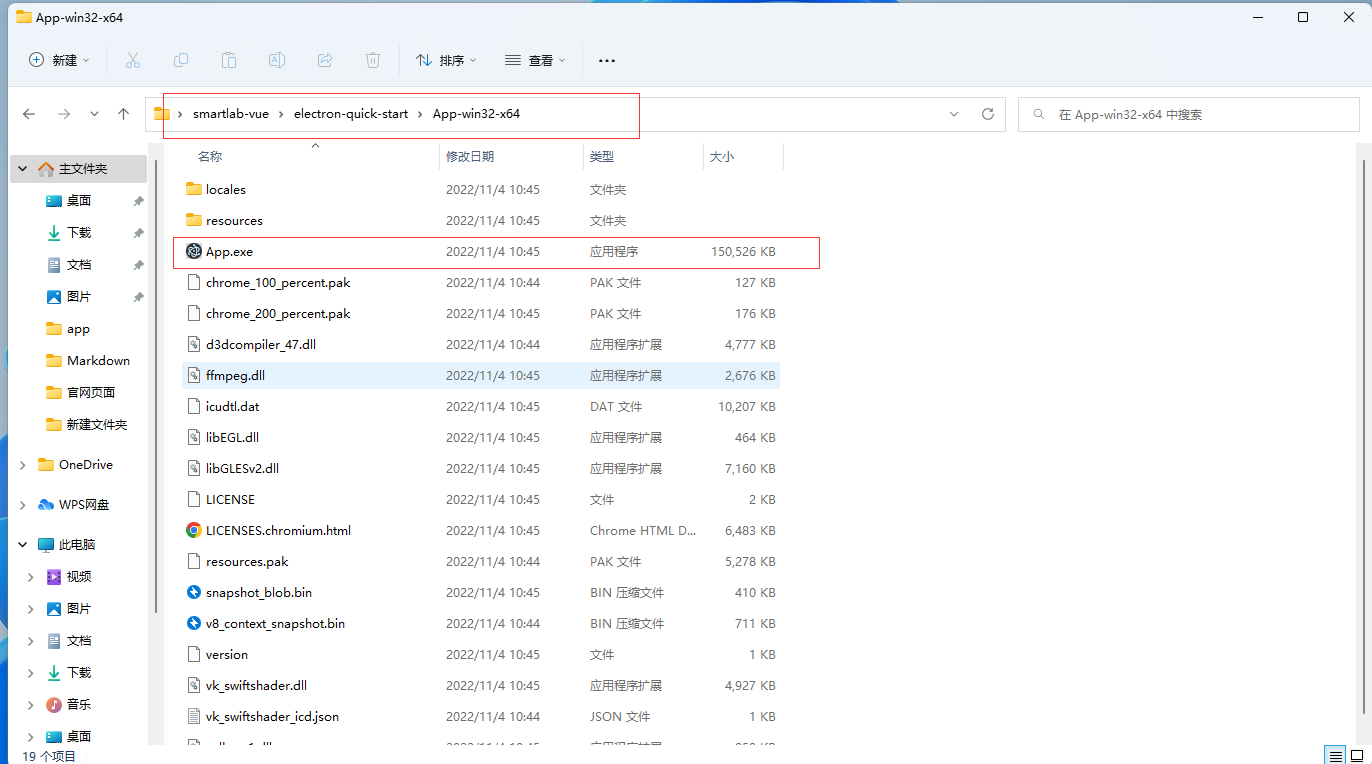Collapse the 此电脑 tree node

click(x=23, y=545)
